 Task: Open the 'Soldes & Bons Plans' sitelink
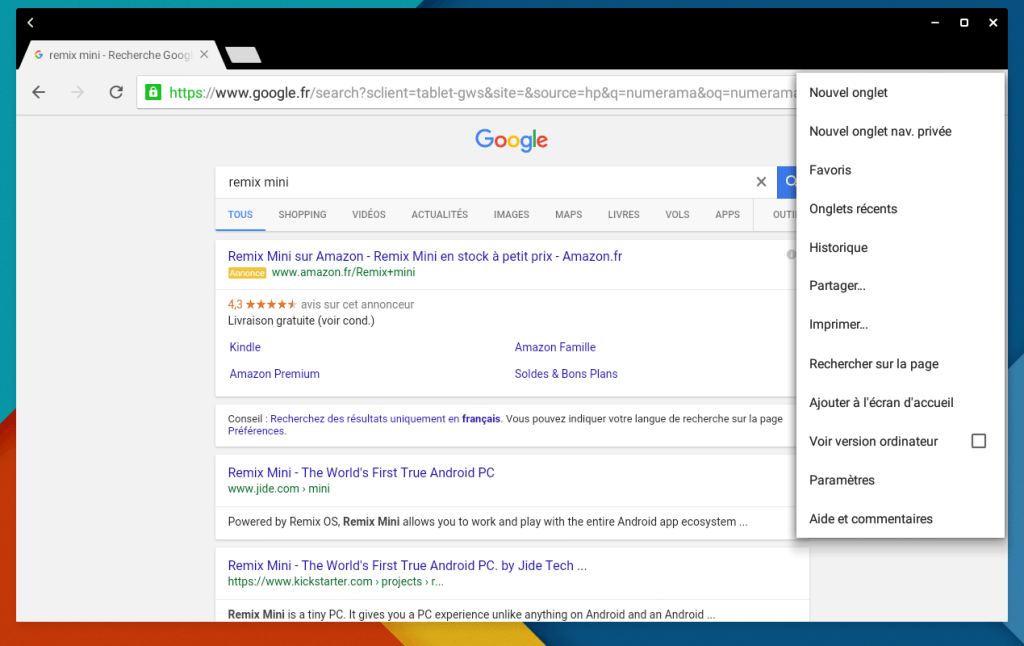click(x=566, y=374)
